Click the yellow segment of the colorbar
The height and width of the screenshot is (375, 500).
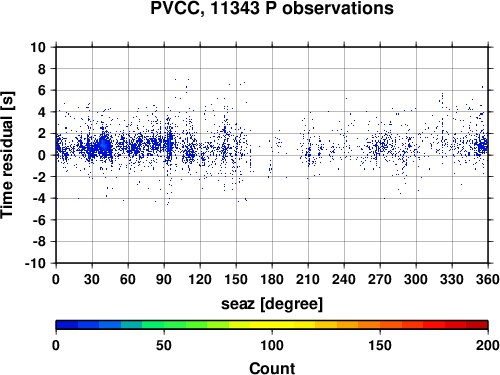(x=272, y=325)
